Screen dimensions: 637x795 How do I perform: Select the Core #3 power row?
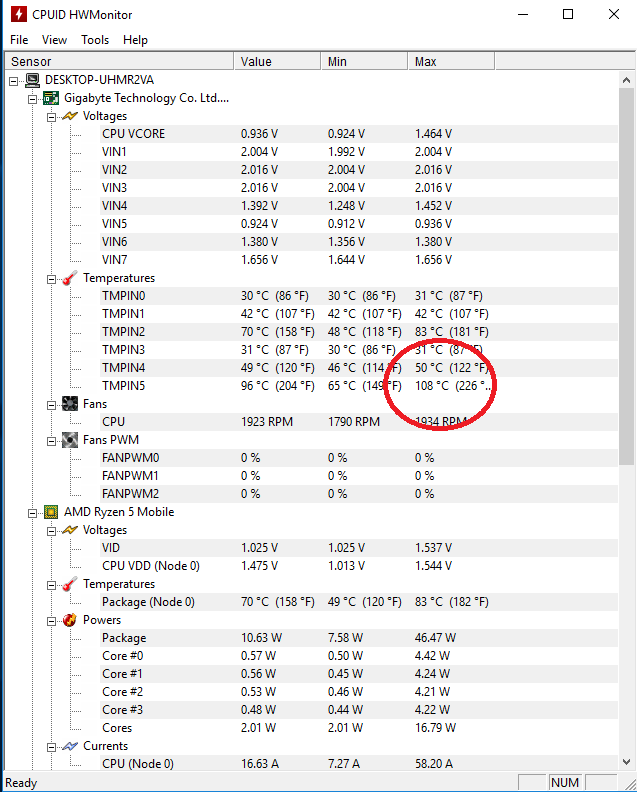point(359,710)
